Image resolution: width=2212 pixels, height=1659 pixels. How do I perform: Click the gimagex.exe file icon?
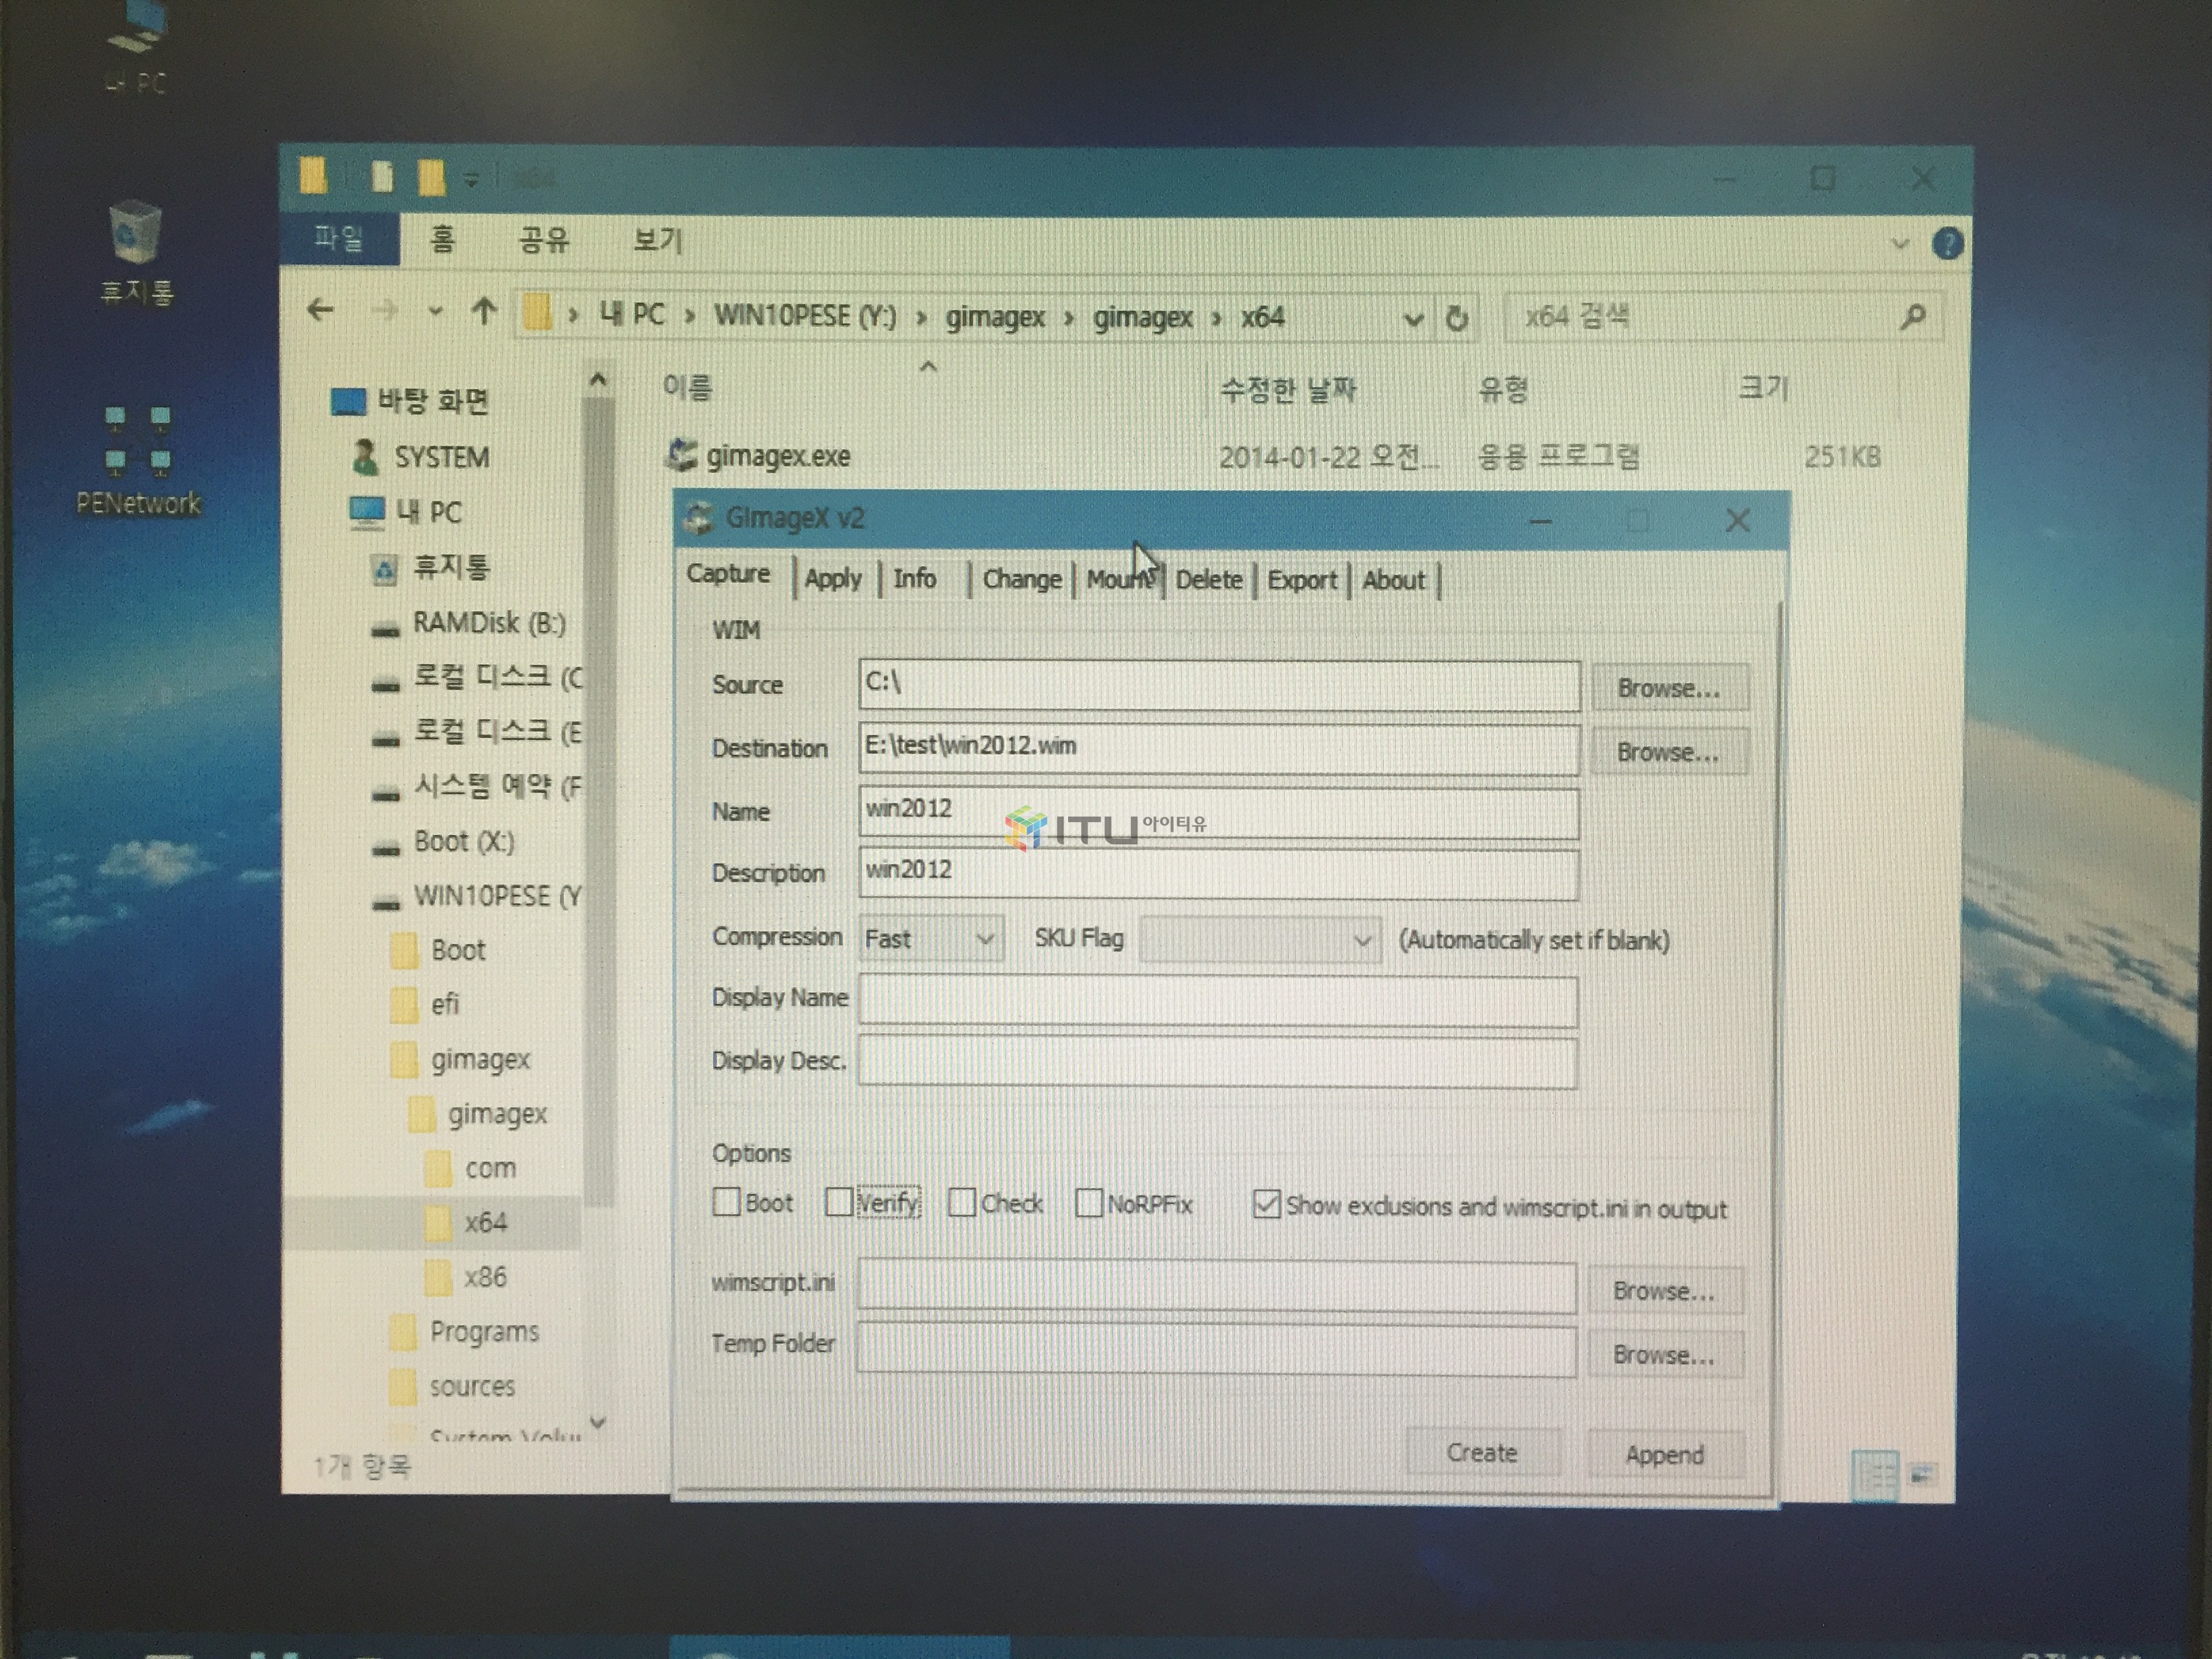(x=682, y=456)
